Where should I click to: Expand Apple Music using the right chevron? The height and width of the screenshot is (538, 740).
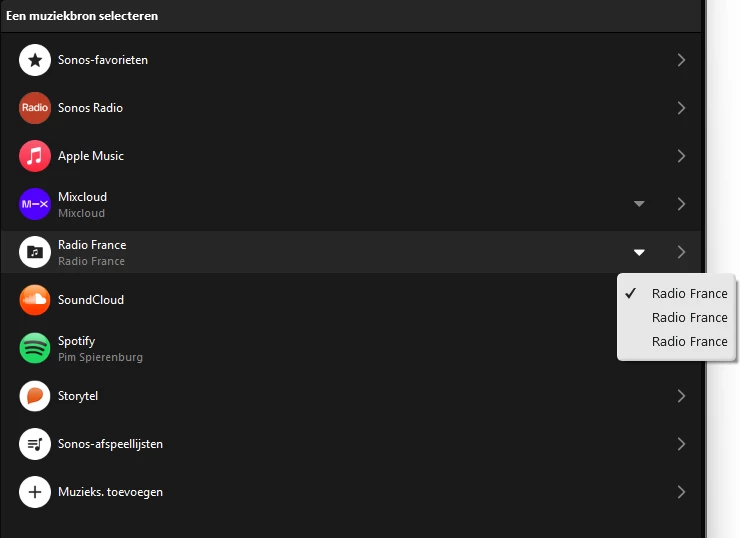[x=681, y=156]
